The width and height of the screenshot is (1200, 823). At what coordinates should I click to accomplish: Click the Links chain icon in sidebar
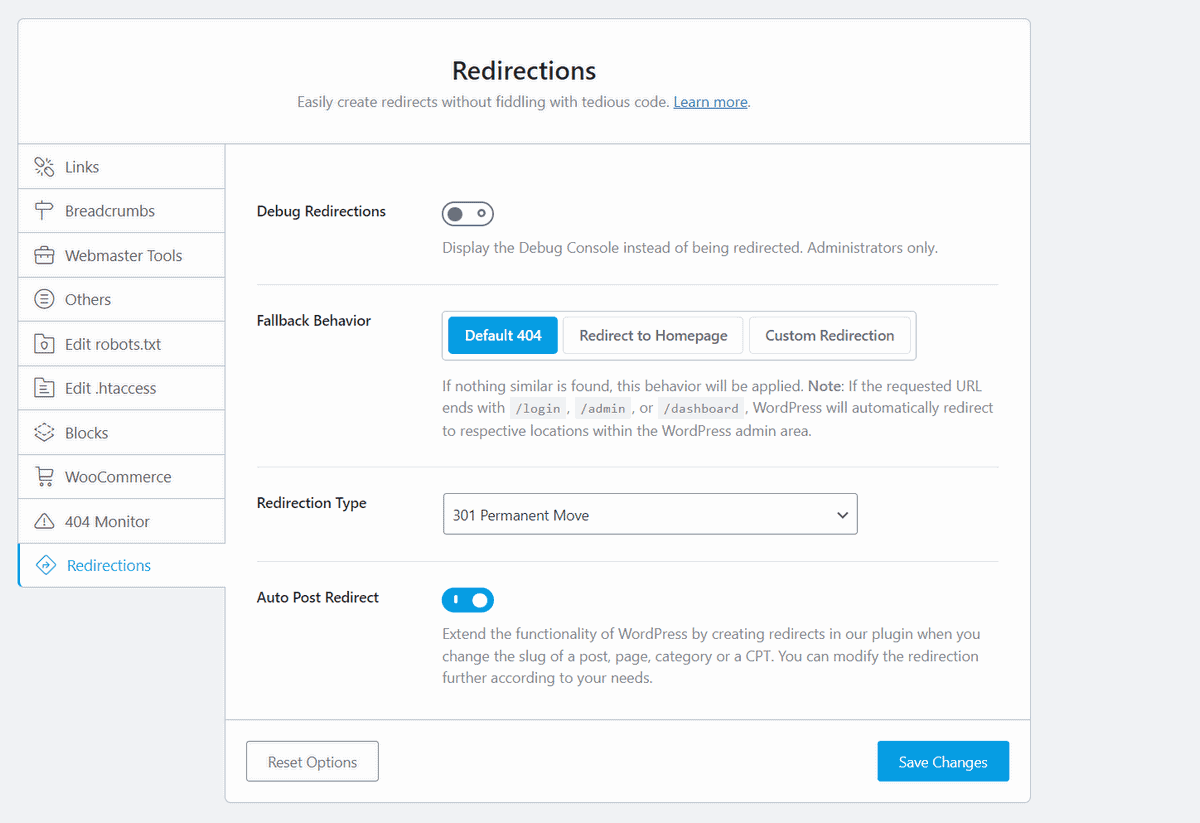click(x=44, y=167)
